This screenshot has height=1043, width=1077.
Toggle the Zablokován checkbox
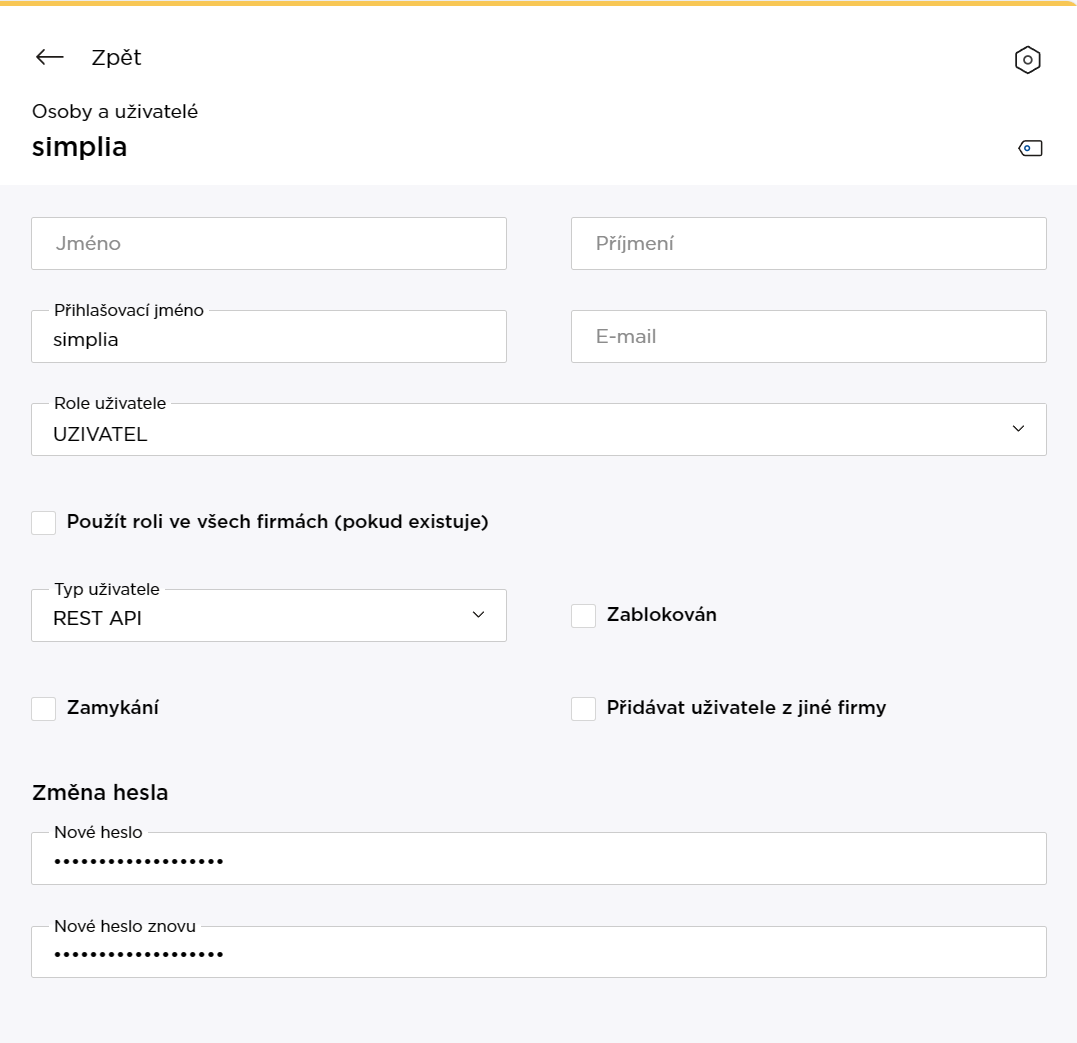point(583,615)
